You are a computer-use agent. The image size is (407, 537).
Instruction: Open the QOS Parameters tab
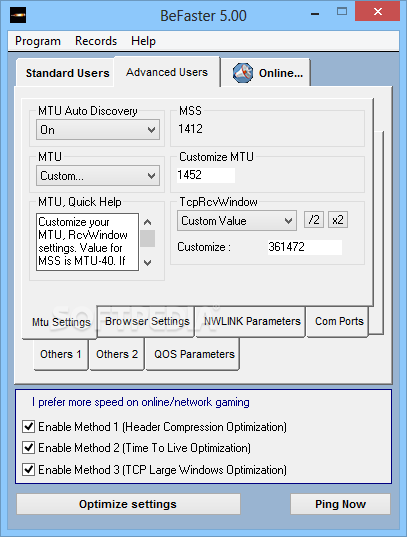click(x=194, y=354)
